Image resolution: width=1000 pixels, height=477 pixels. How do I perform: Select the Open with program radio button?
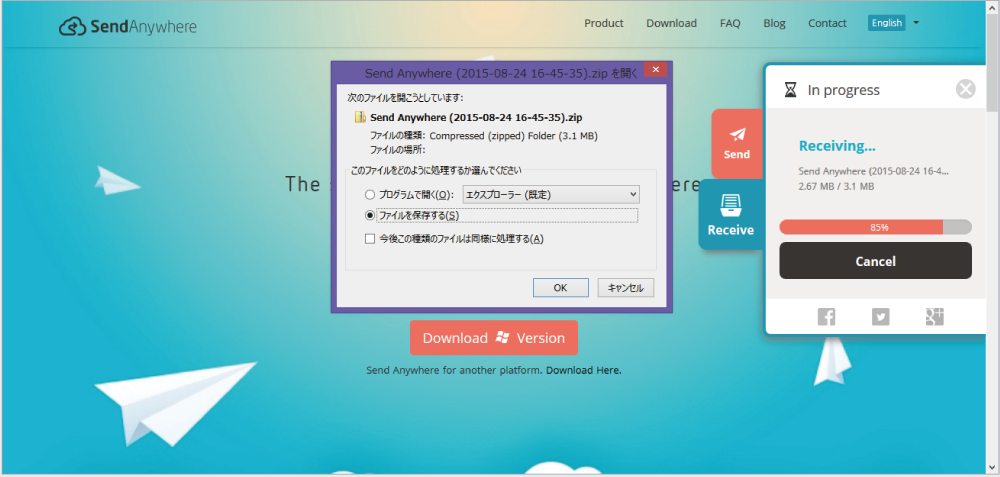[x=370, y=194]
